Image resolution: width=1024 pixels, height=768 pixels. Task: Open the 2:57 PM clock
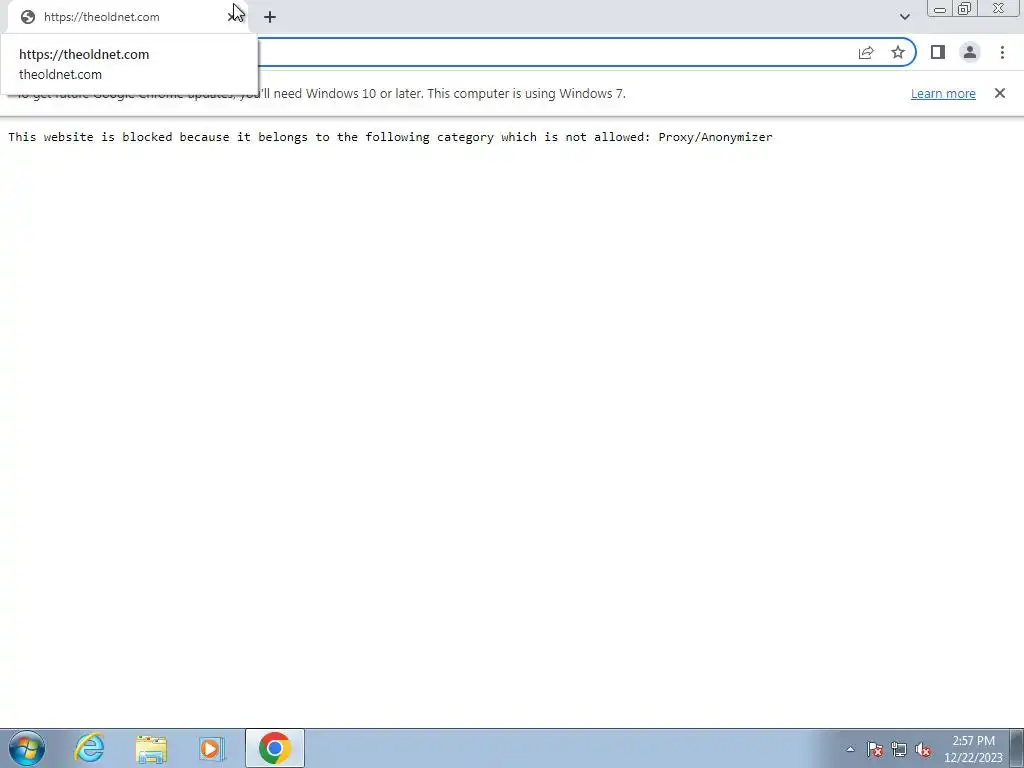point(973,749)
